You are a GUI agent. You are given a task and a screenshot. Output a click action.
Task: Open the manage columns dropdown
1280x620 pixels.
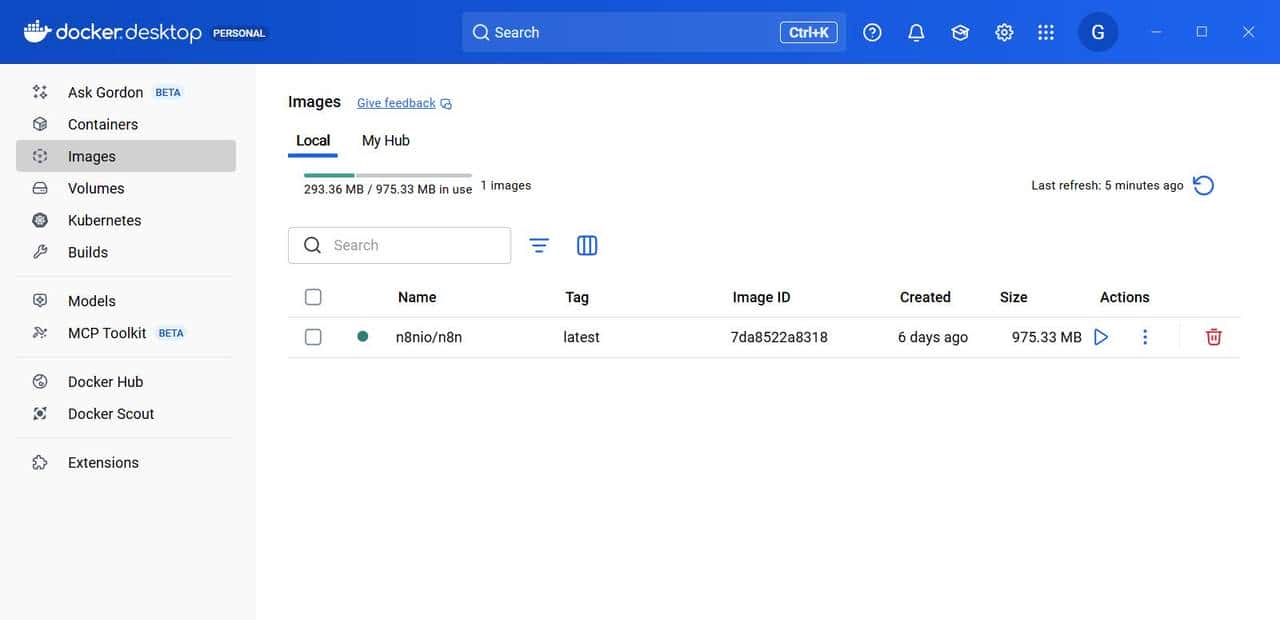(x=587, y=245)
